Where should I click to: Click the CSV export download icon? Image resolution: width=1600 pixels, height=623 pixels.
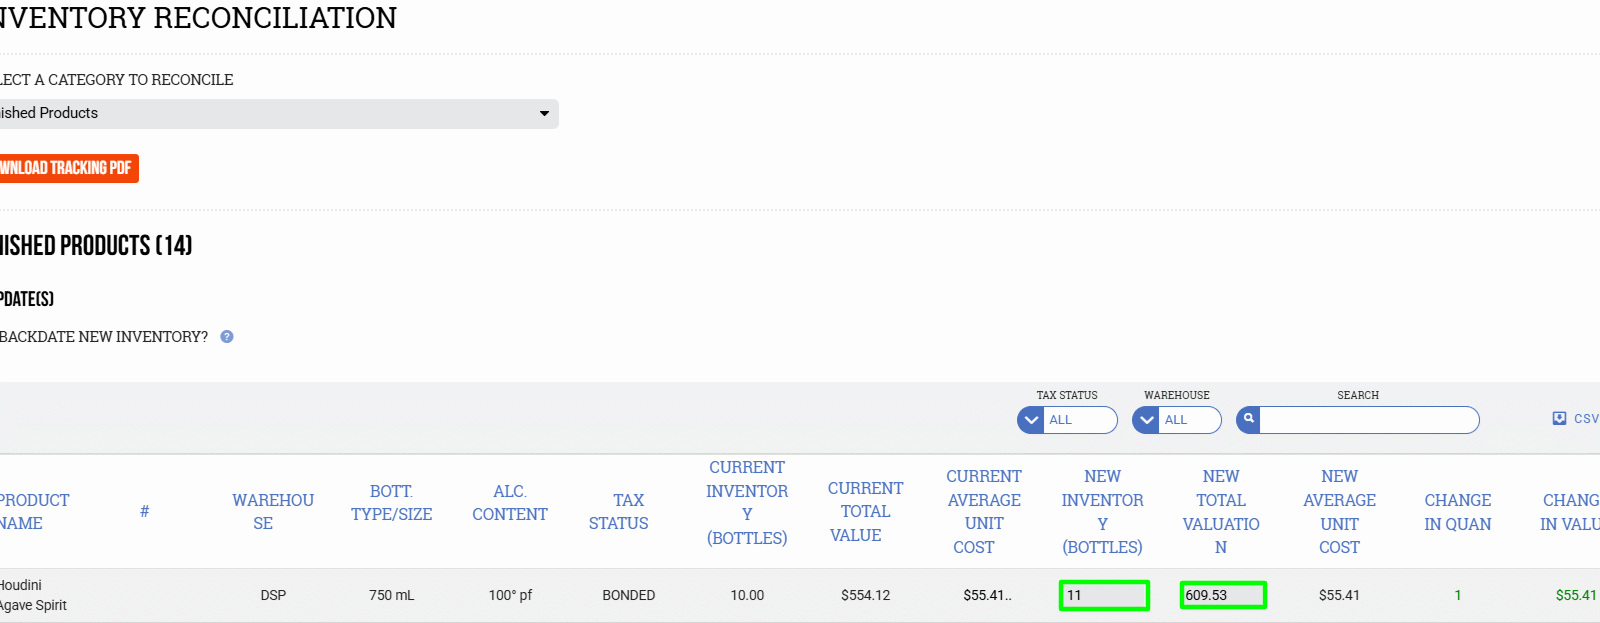point(1559,419)
